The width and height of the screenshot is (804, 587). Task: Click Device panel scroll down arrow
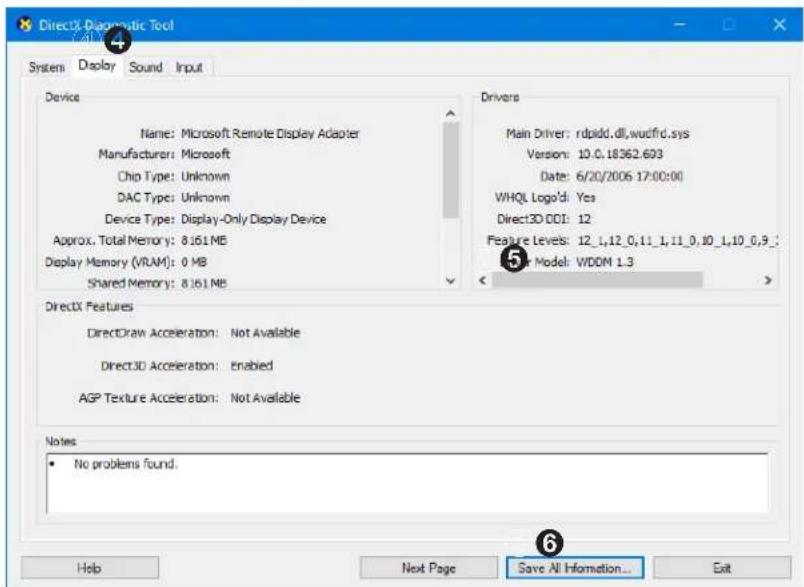click(x=451, y=280)
